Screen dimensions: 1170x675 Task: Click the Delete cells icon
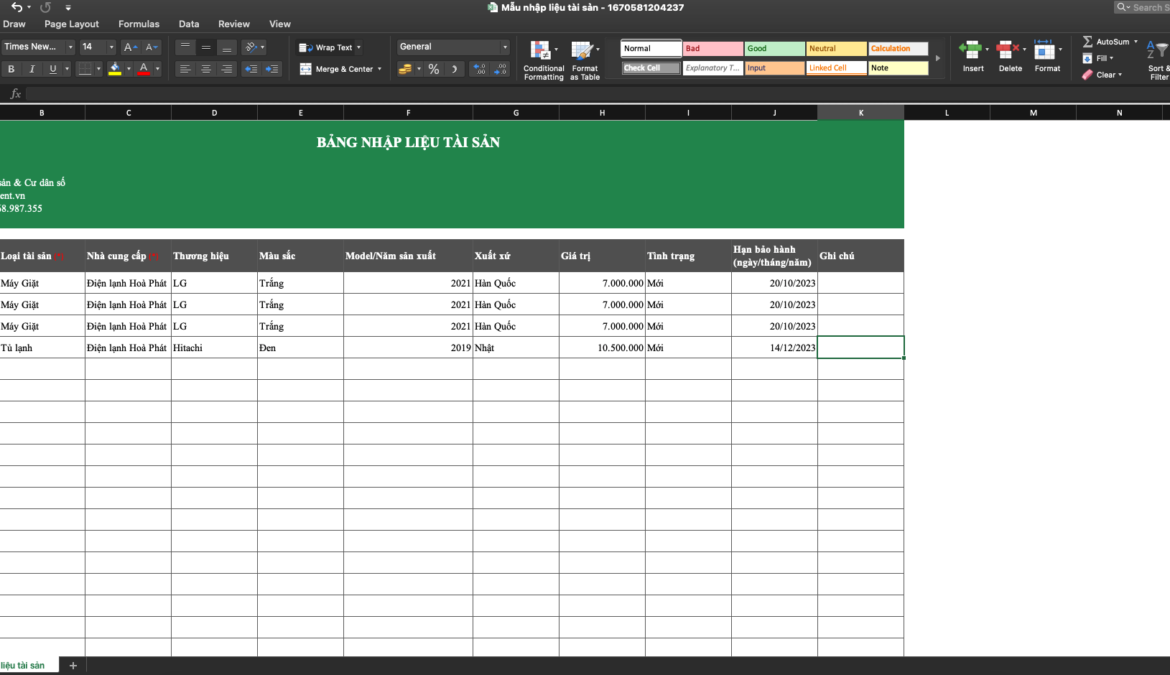1009,50
